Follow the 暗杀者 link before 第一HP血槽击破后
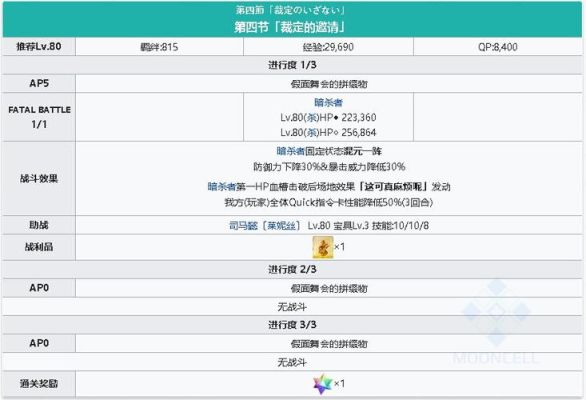586x400 pixels. pos(222,187)
